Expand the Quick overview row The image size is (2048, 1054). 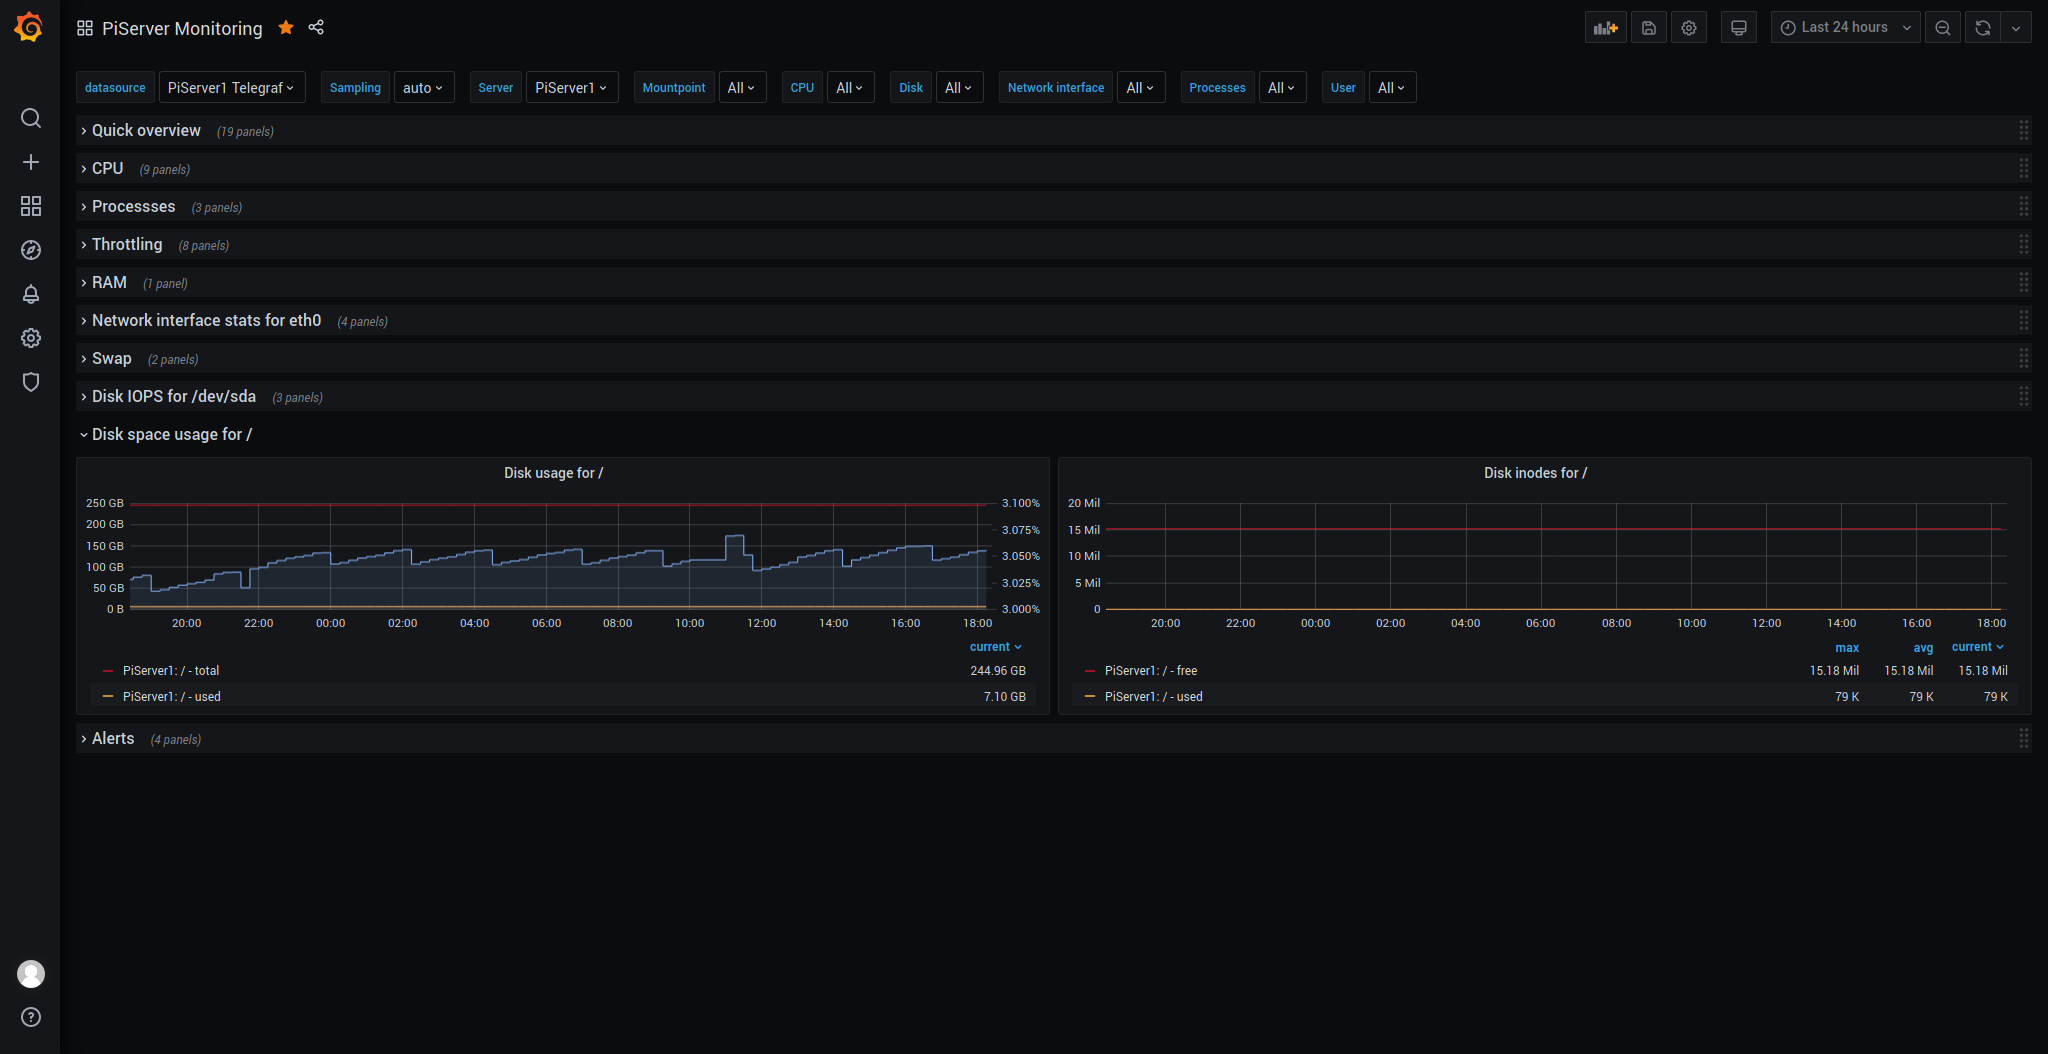[x=146, y=131]
